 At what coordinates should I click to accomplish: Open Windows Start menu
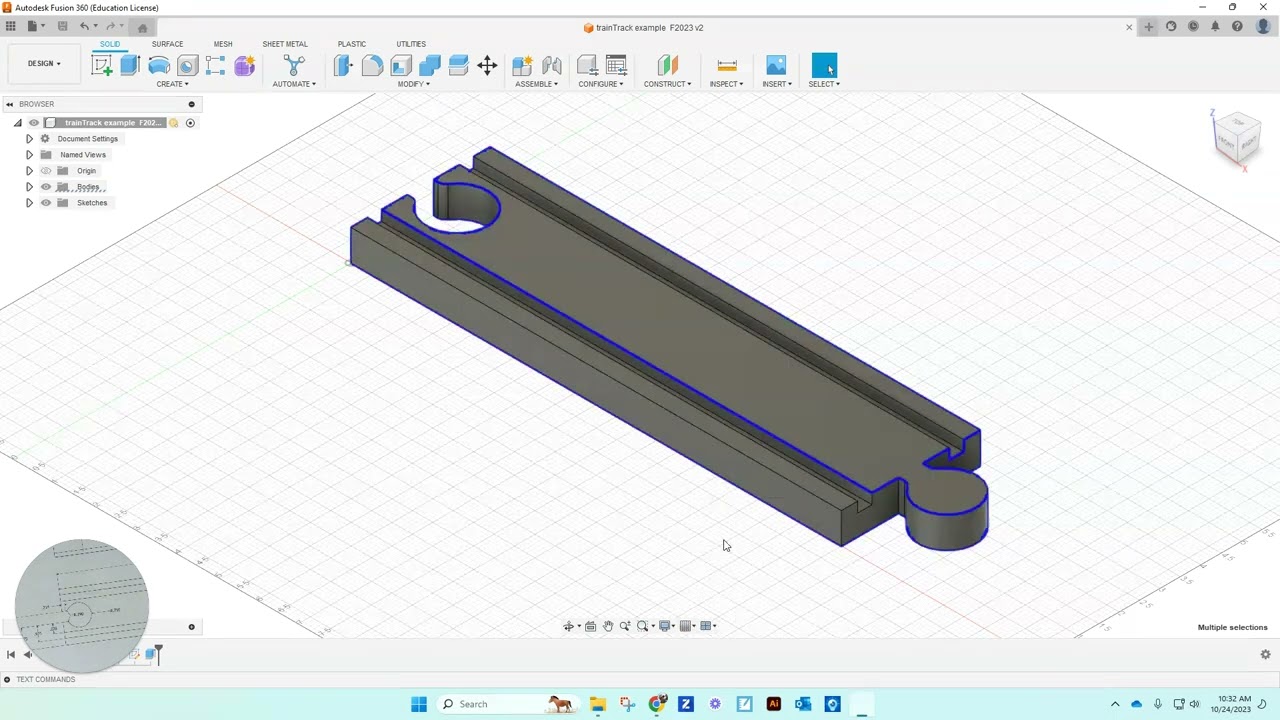pos(419,704)
